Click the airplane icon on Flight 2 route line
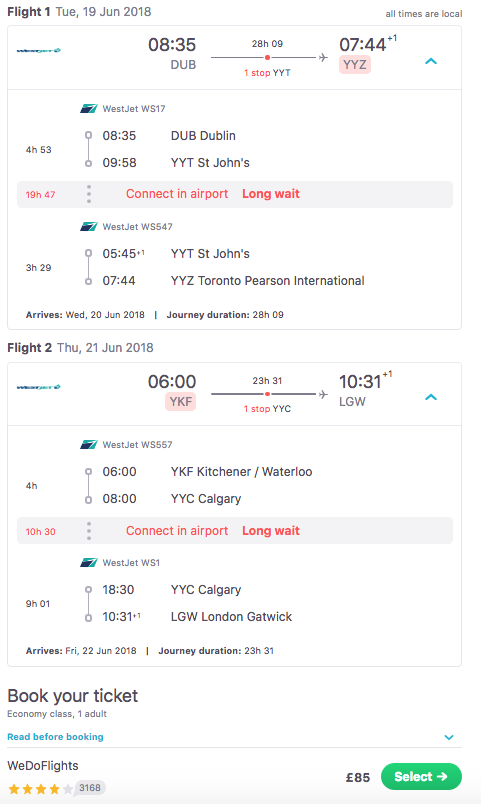481x804 pixels. (x=323, y=394)
